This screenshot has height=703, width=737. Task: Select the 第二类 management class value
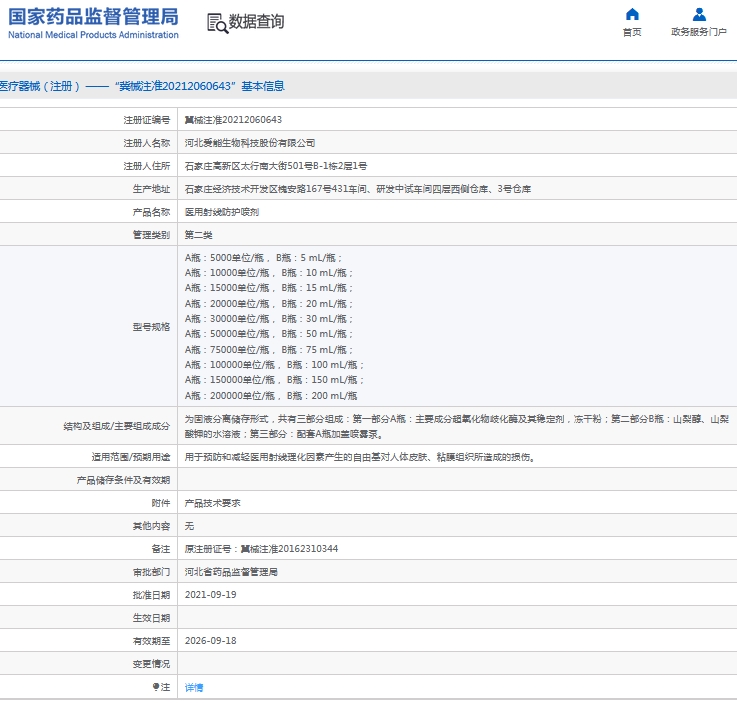(x=198, y=235)
